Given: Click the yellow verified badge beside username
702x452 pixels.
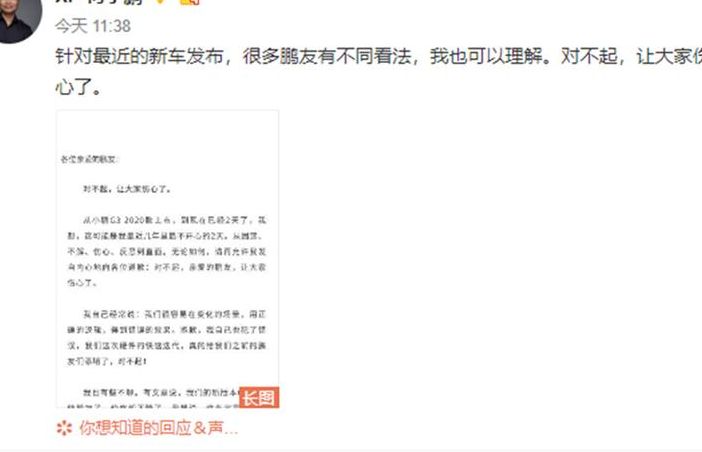Looking at the screenshot, I should point(160,2).
